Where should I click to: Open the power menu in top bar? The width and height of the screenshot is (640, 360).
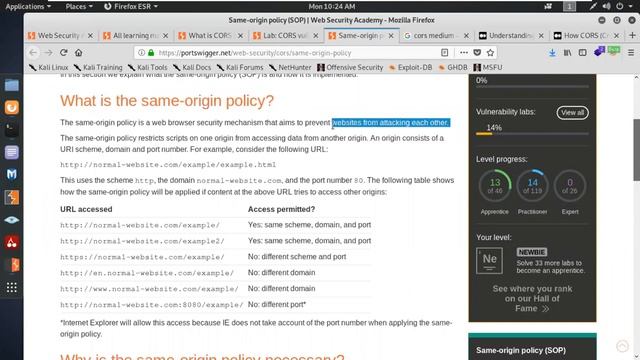pos(624,6)
